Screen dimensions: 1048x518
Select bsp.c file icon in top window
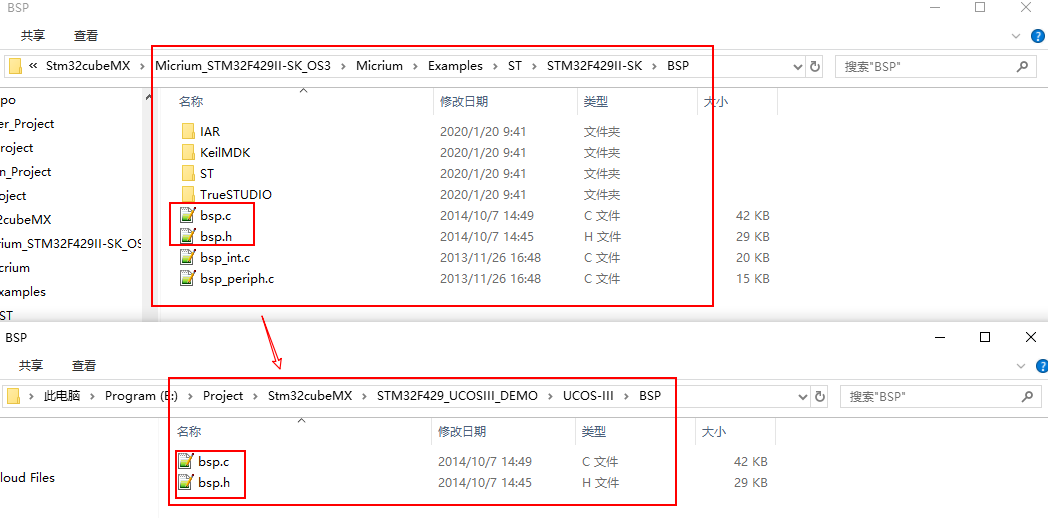[x=187, y=215]
